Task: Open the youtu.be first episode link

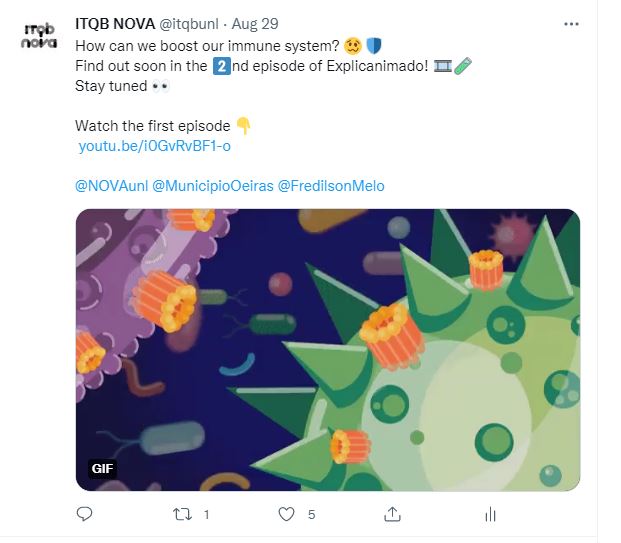Action: (154, 146)
